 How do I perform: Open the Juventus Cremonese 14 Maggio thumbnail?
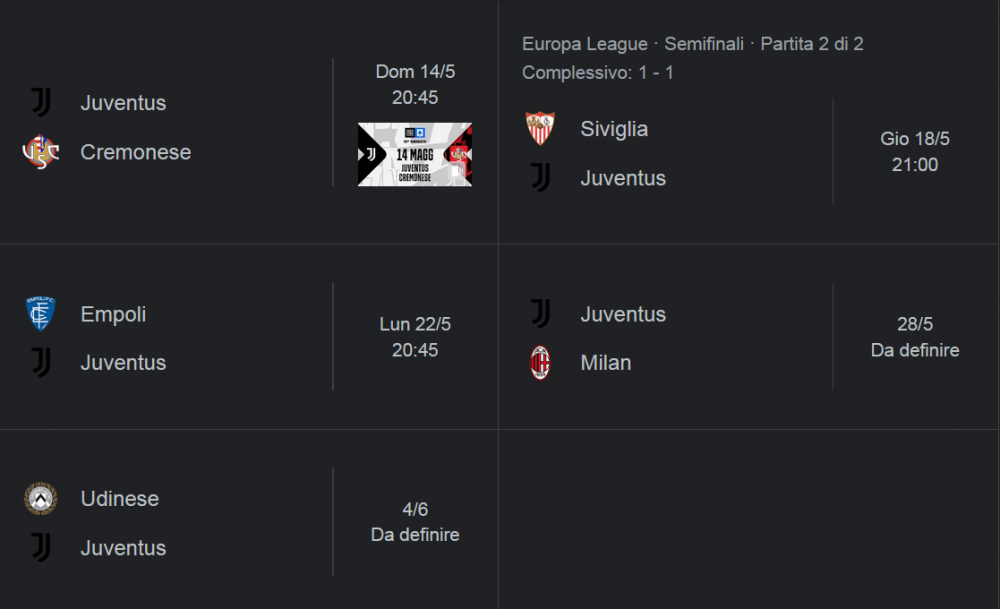[415, 154]
